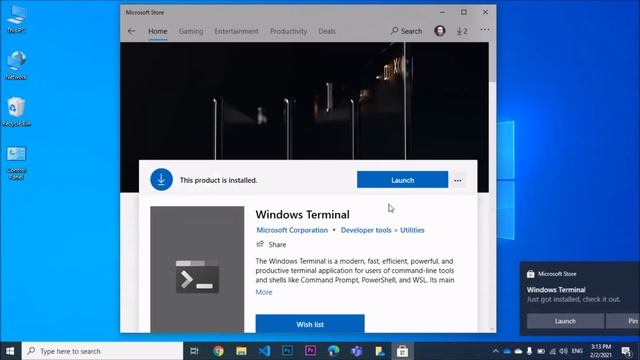Go back with the Store back arrow

point(131,31)
